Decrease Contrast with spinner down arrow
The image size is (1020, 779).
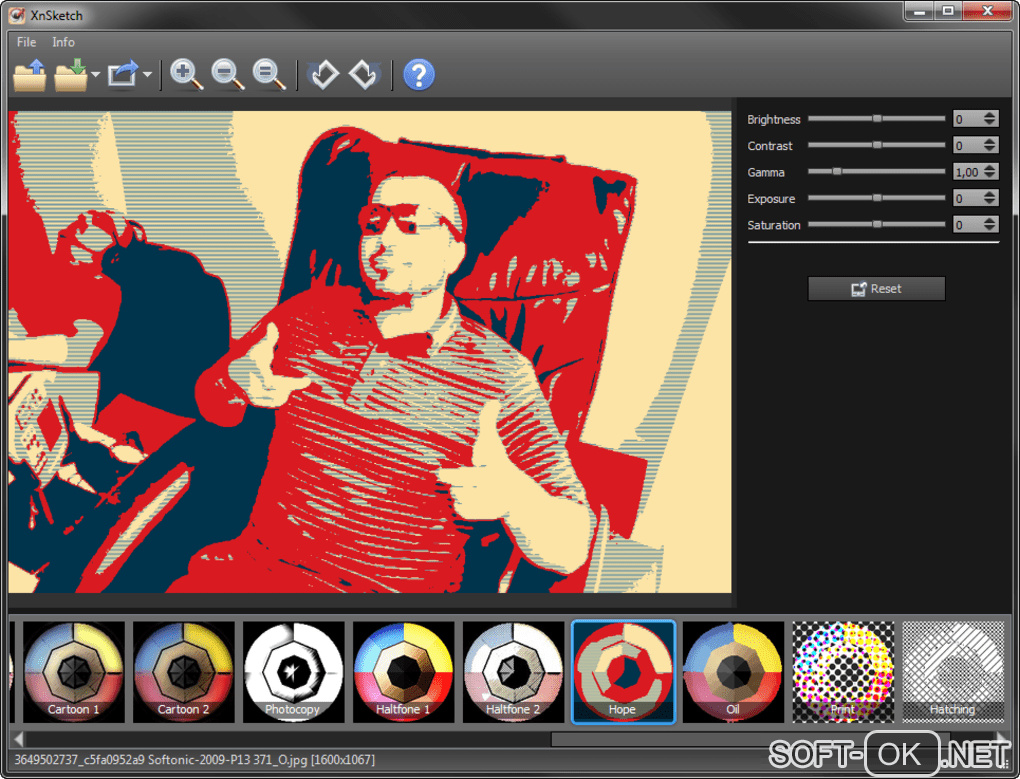point(989,150)
